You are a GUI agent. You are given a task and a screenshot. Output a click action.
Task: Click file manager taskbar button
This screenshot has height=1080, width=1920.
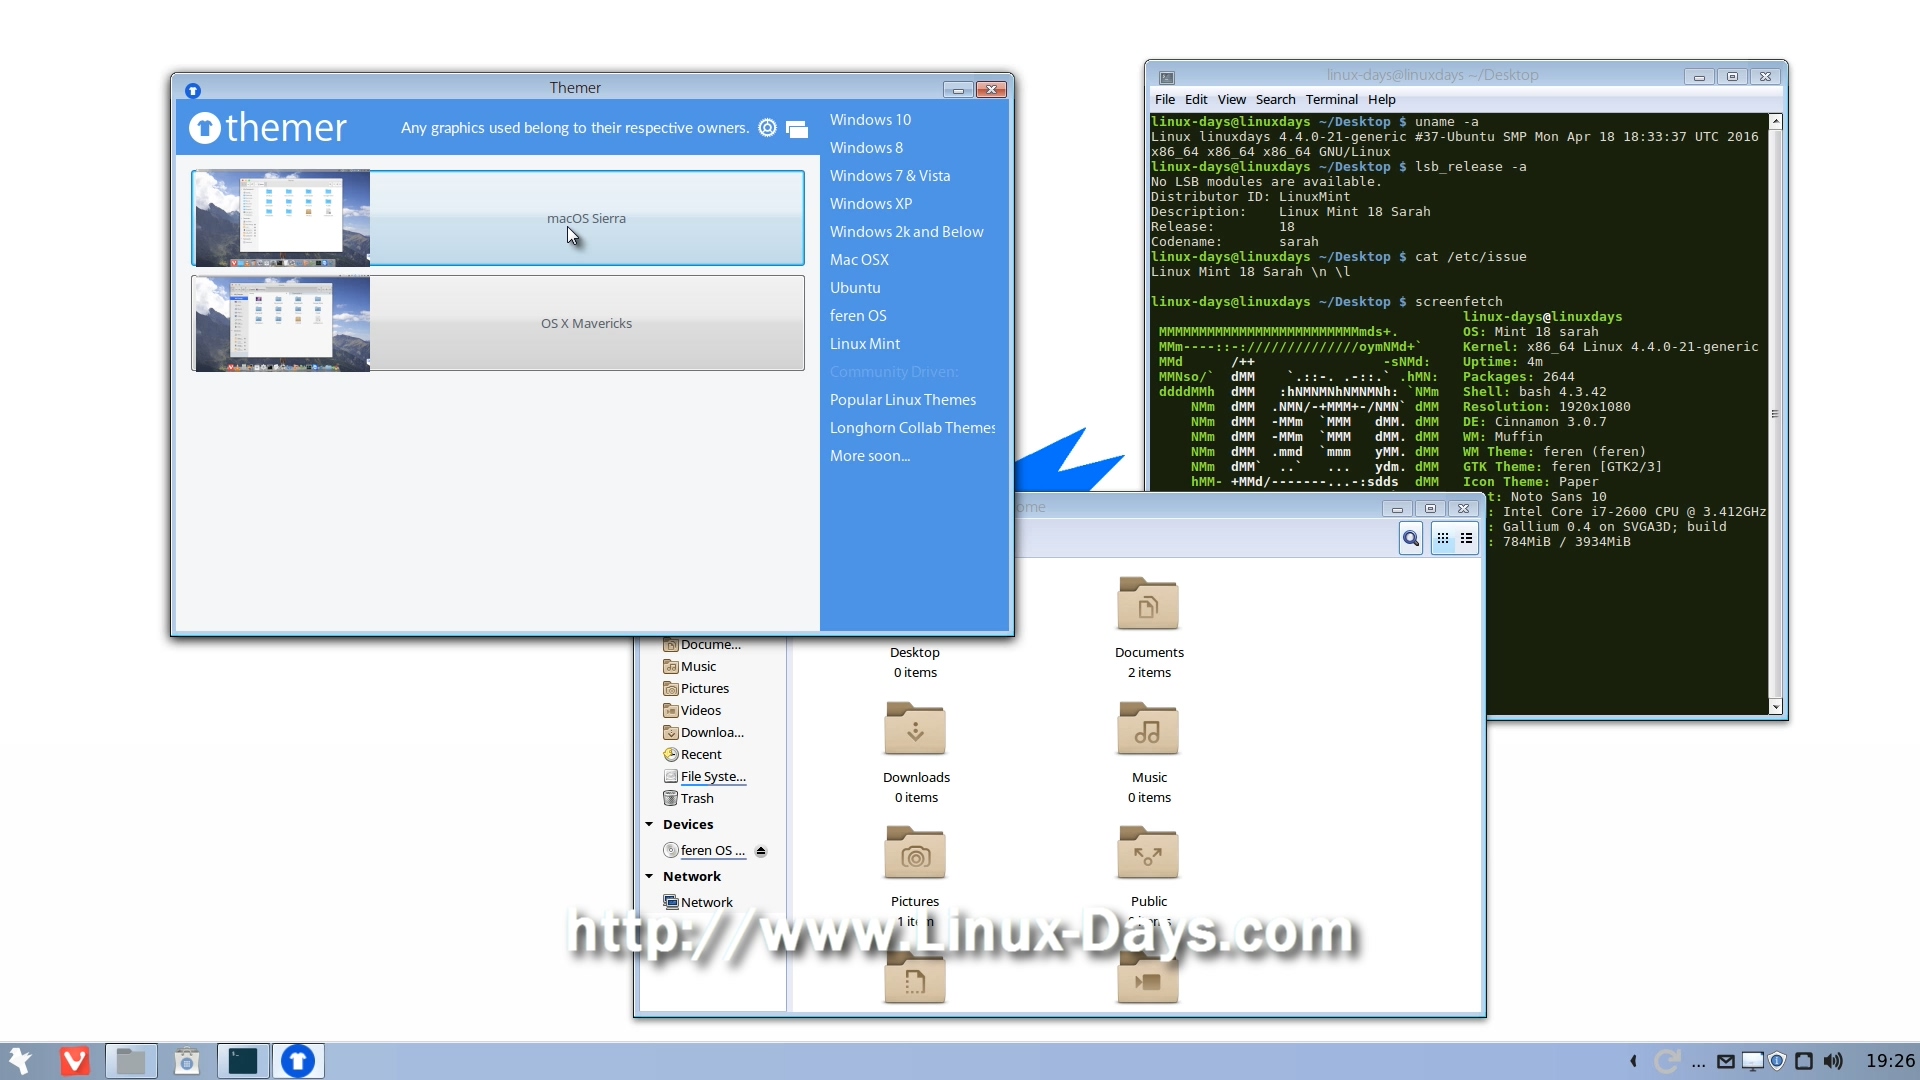(x=131, y=1061)
